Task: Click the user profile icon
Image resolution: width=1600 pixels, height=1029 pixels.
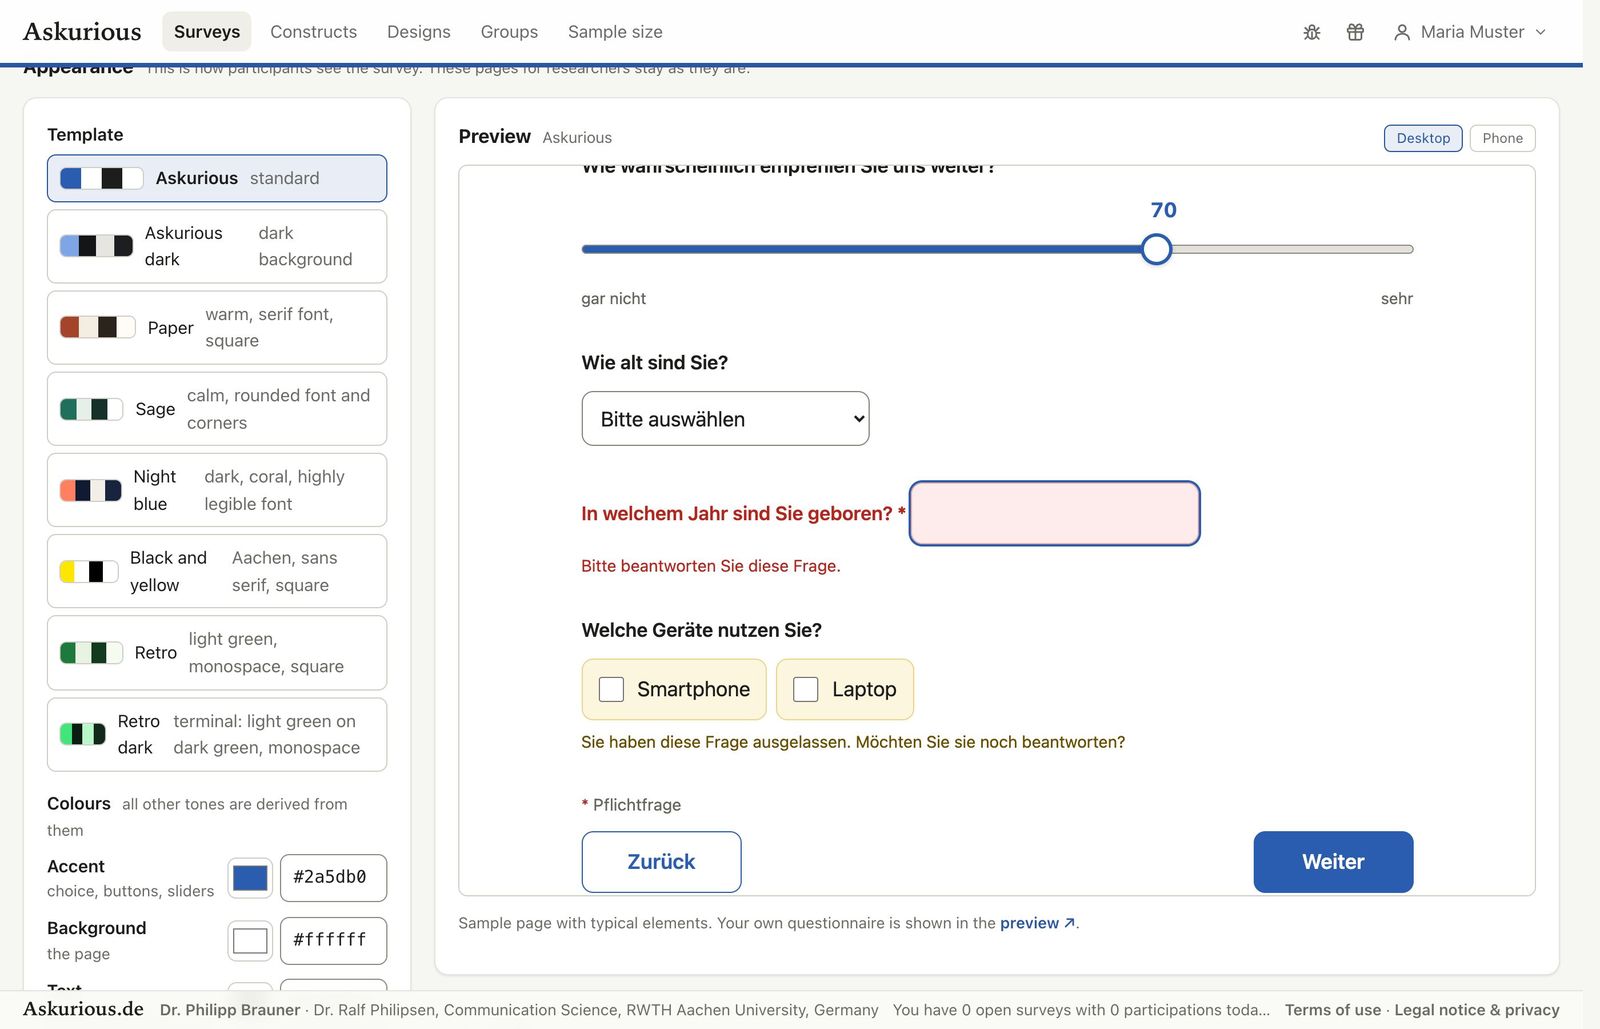Action: tap(1402, 32)
